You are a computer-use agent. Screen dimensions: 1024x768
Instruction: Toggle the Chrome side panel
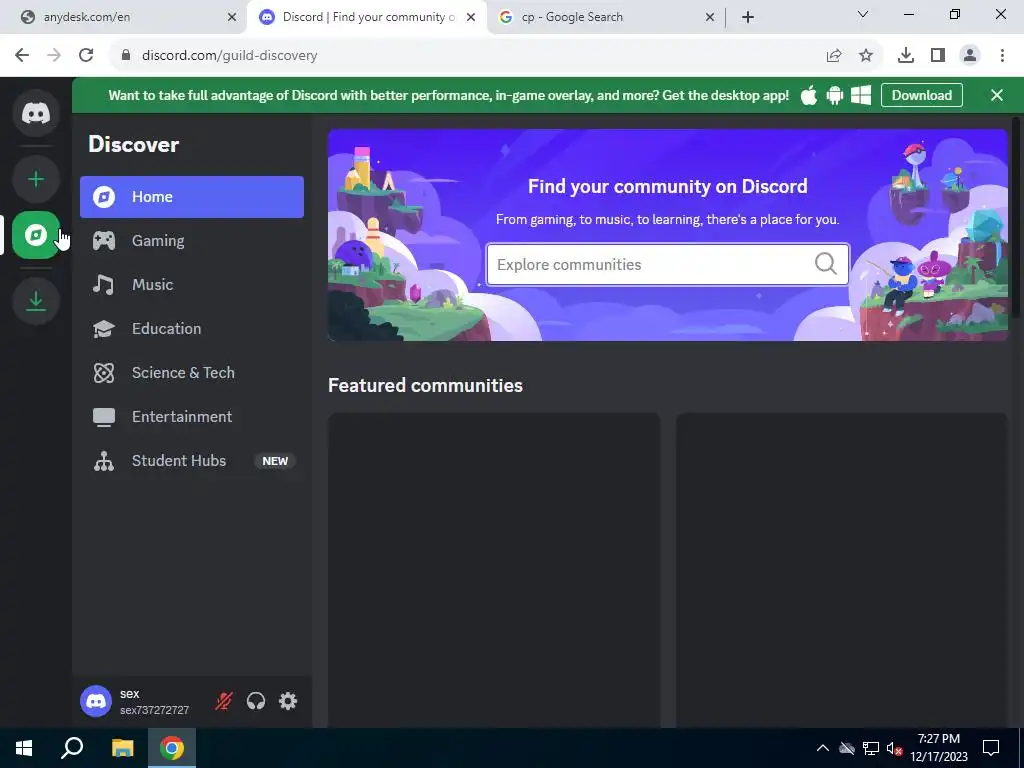click(x=938, y=56)
